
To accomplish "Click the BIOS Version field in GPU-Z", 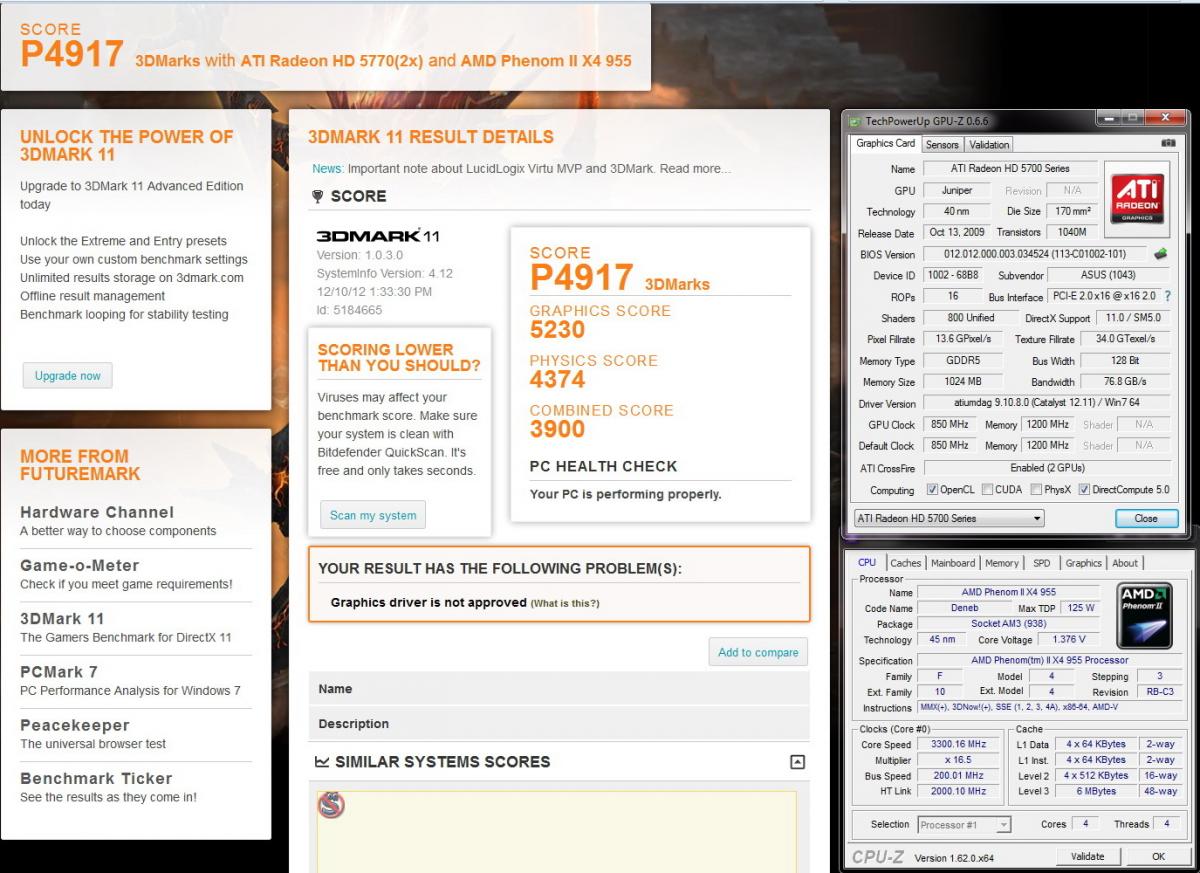I will click(1034, 254).
